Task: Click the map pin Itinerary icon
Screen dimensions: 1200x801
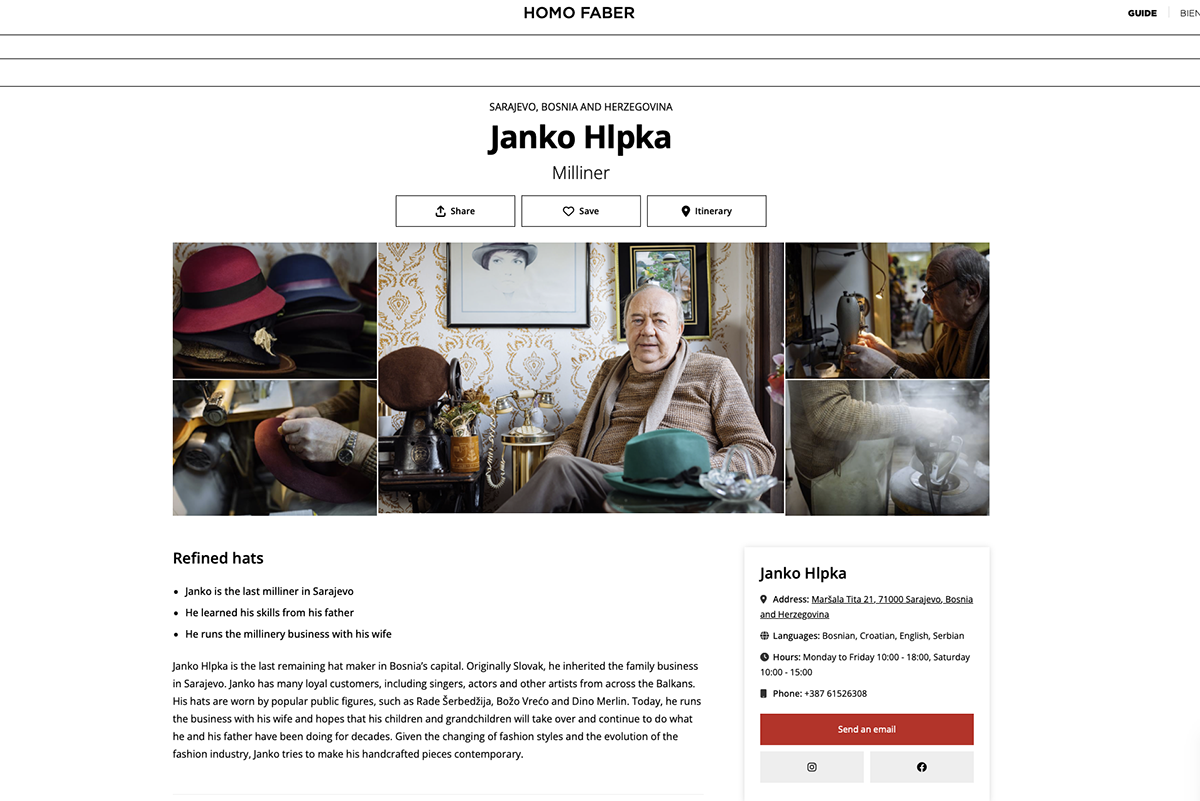Action: 686,211
